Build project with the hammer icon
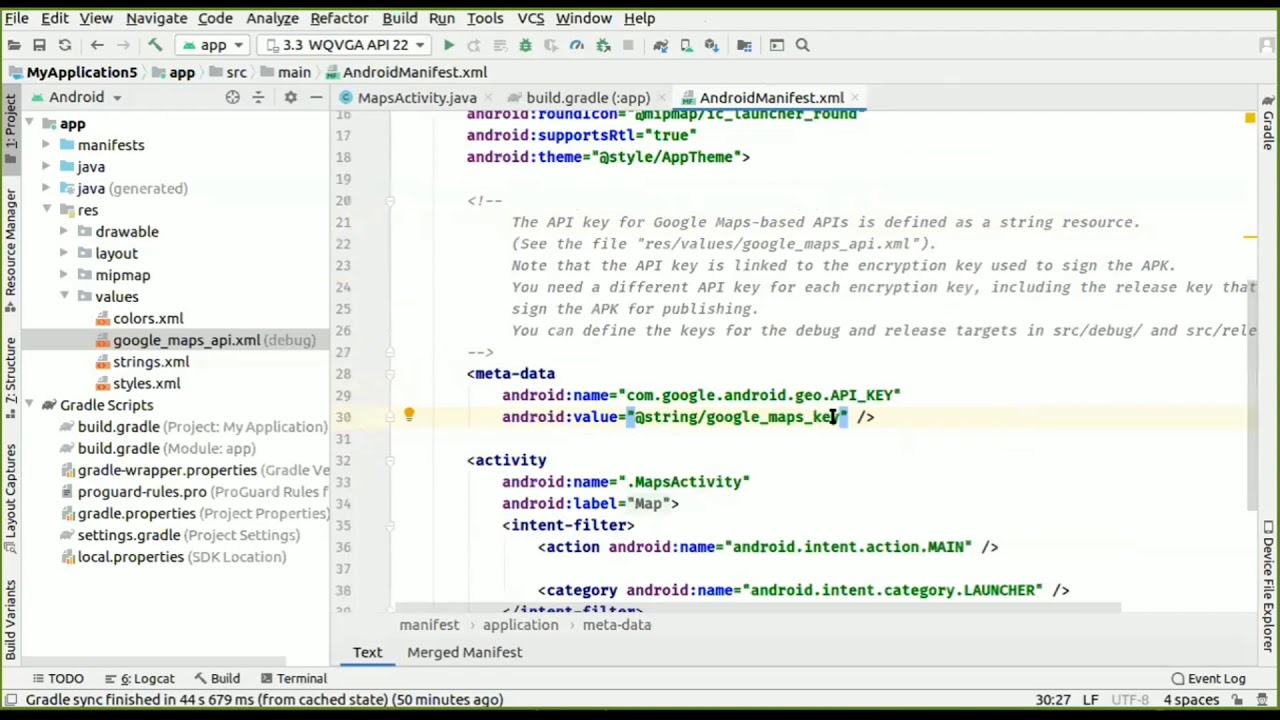The width and height of the screenshot is (1280, 720). 155,45
